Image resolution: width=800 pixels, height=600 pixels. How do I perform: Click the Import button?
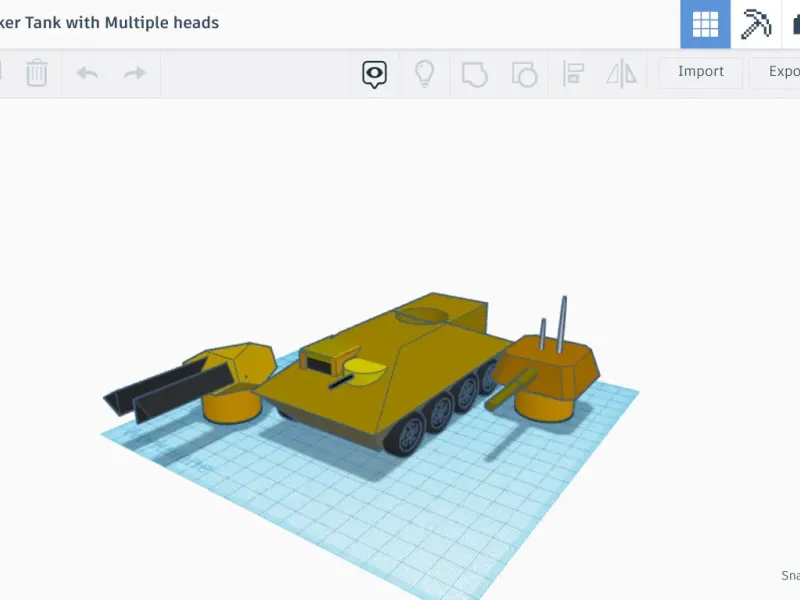pos(701,71)
